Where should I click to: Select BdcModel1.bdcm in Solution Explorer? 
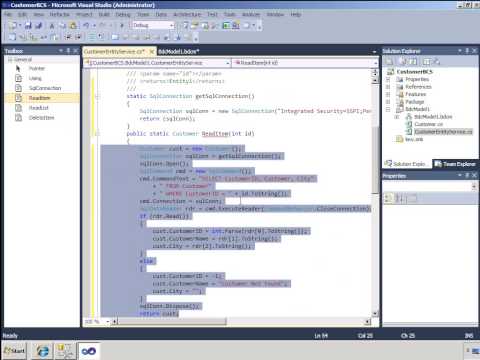[x=433, y=117]
